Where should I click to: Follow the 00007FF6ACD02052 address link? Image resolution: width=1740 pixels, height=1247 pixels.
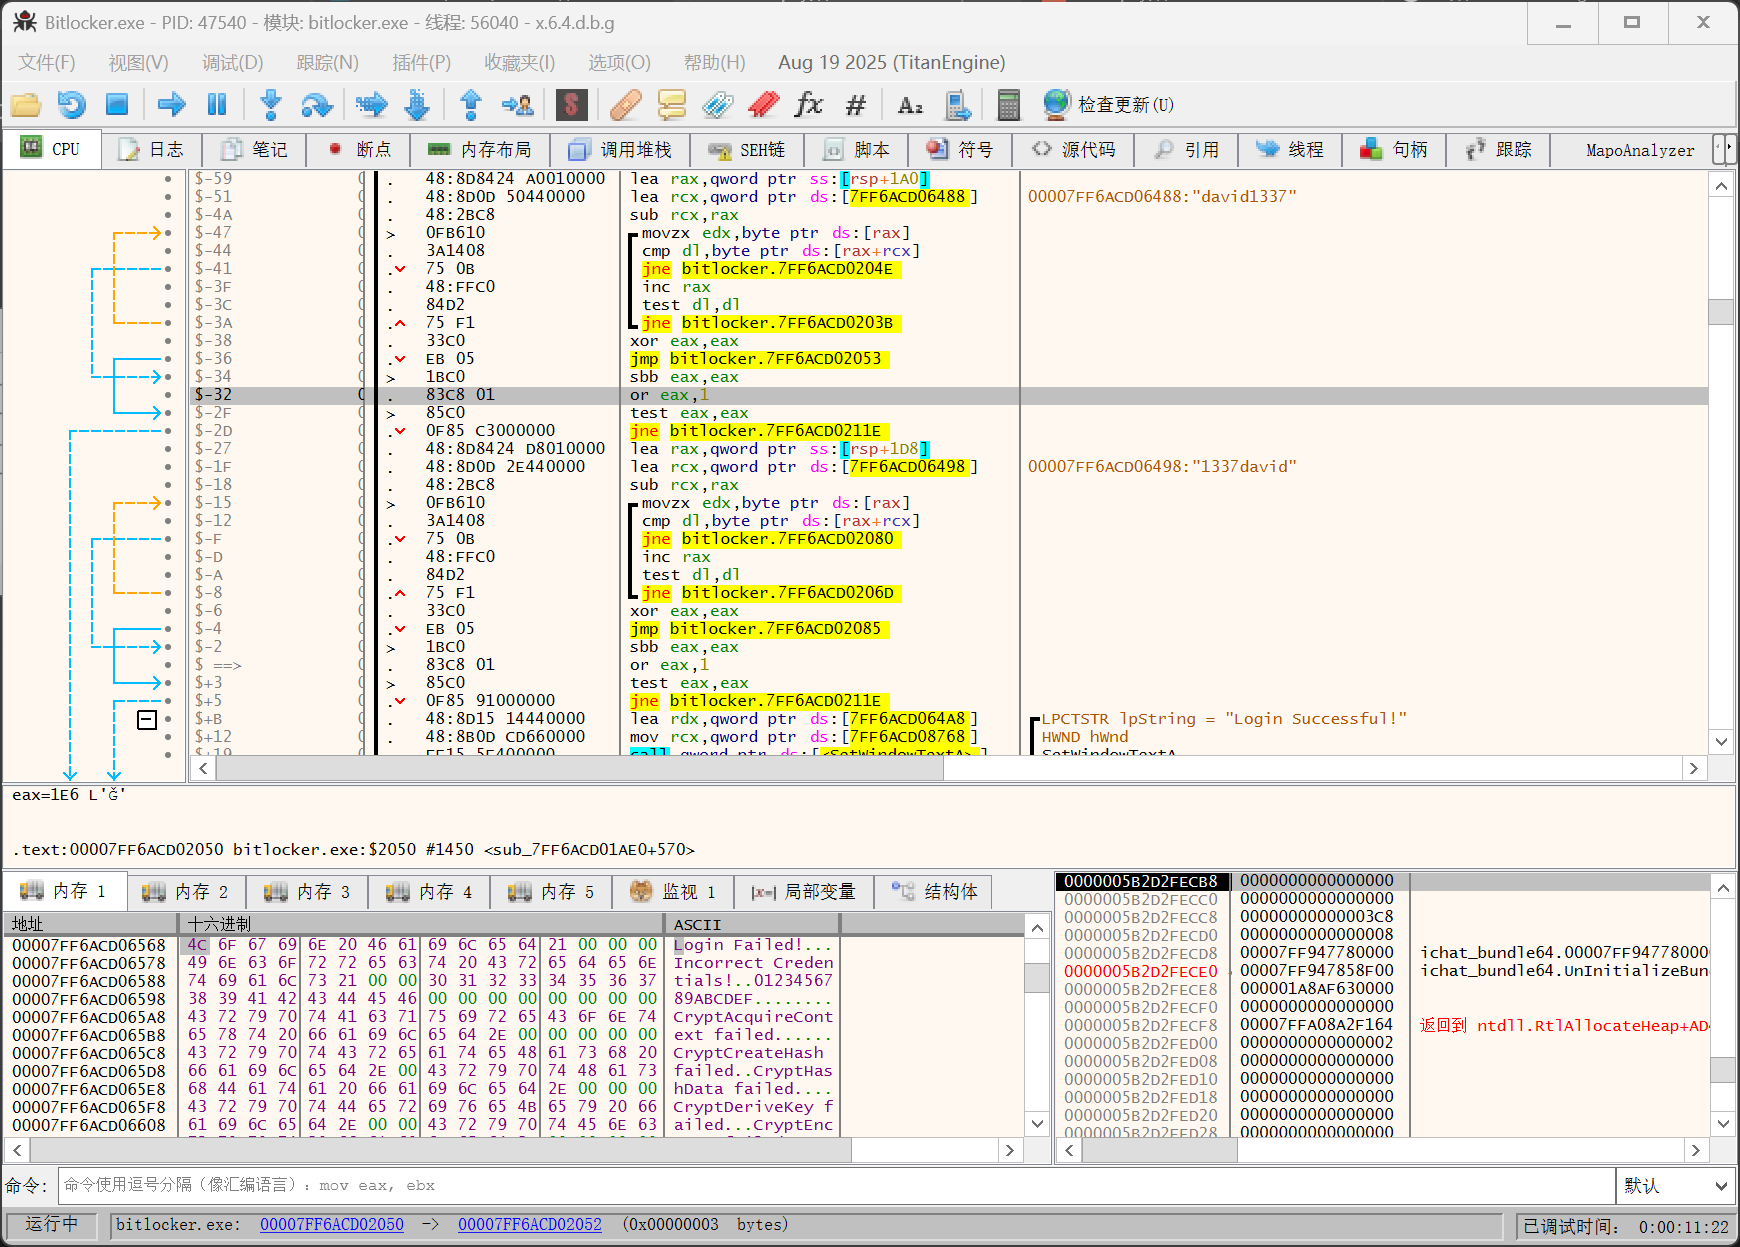pos(530,1225)
